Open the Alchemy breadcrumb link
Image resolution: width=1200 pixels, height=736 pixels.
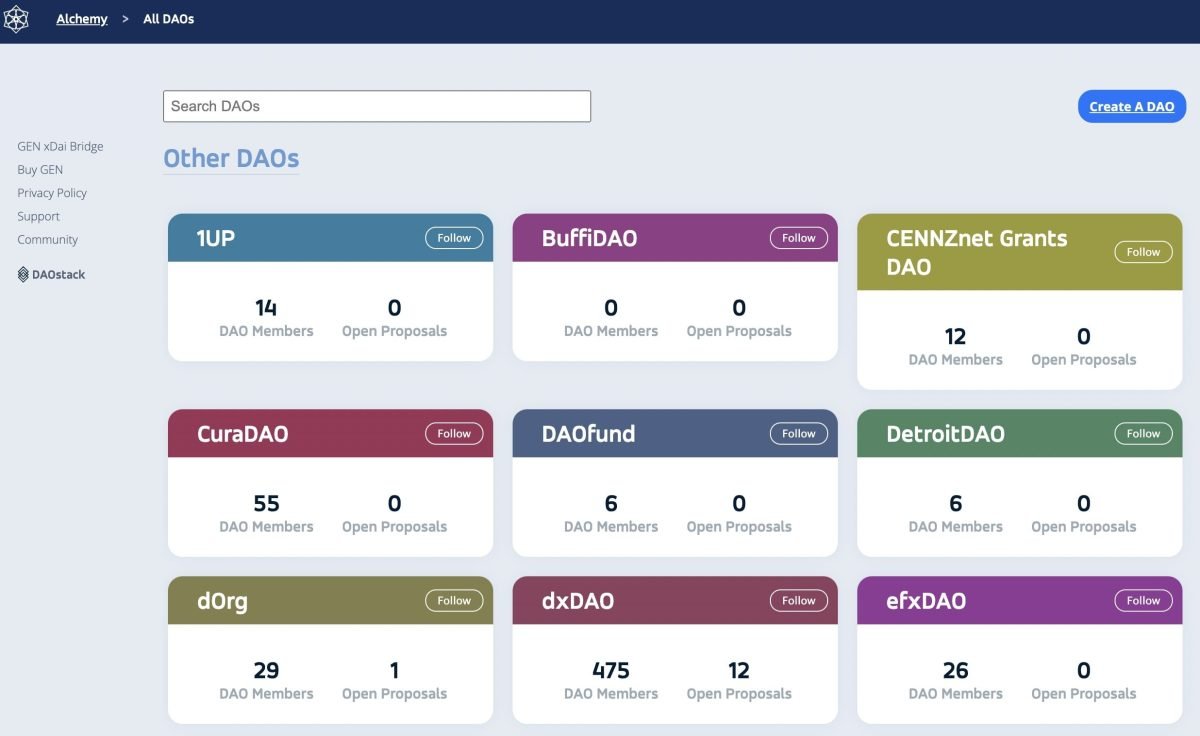coord(82,19)
